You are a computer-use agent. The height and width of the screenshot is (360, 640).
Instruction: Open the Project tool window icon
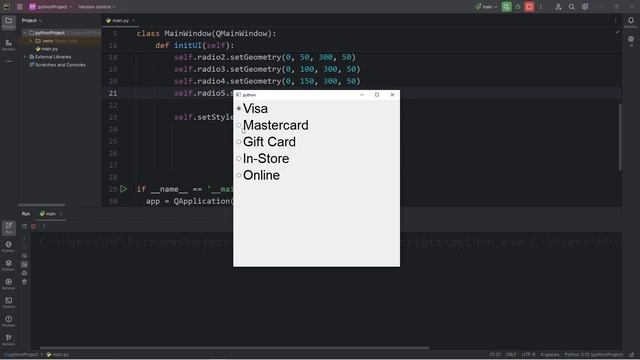pyautogui.click(x=9, y=22)
